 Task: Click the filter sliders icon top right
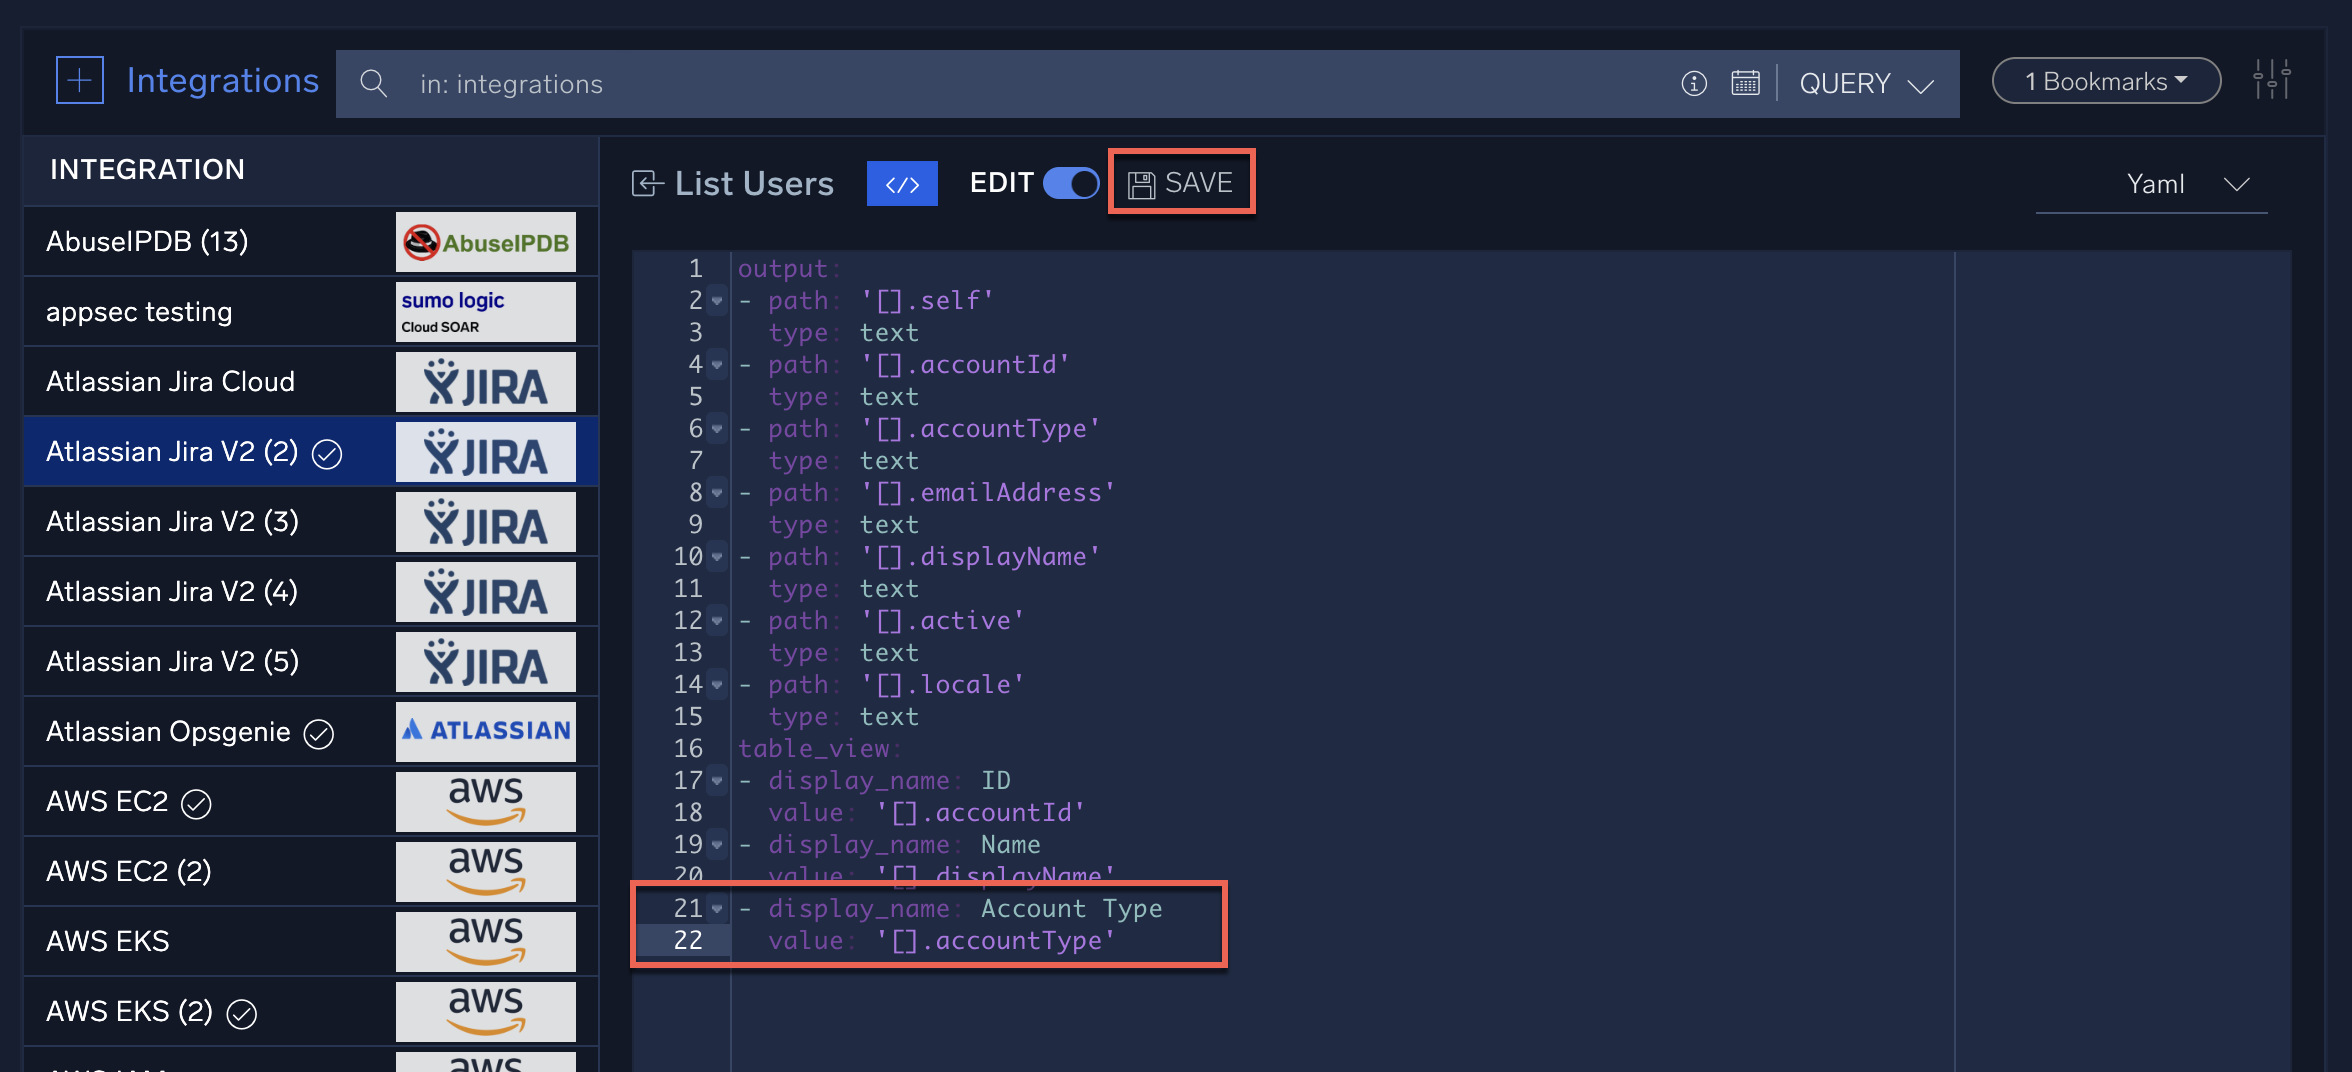tap(2273, 80)
